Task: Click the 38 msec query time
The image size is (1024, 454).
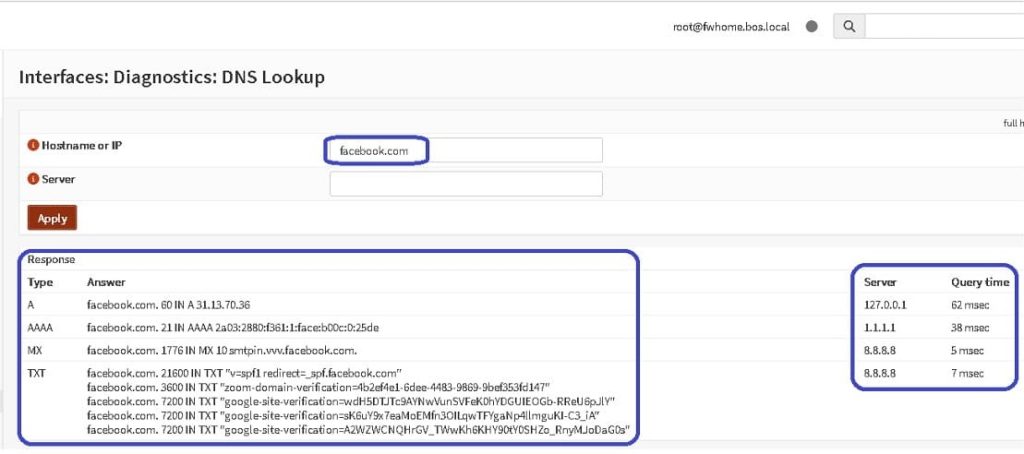Action: click(970, 328)
